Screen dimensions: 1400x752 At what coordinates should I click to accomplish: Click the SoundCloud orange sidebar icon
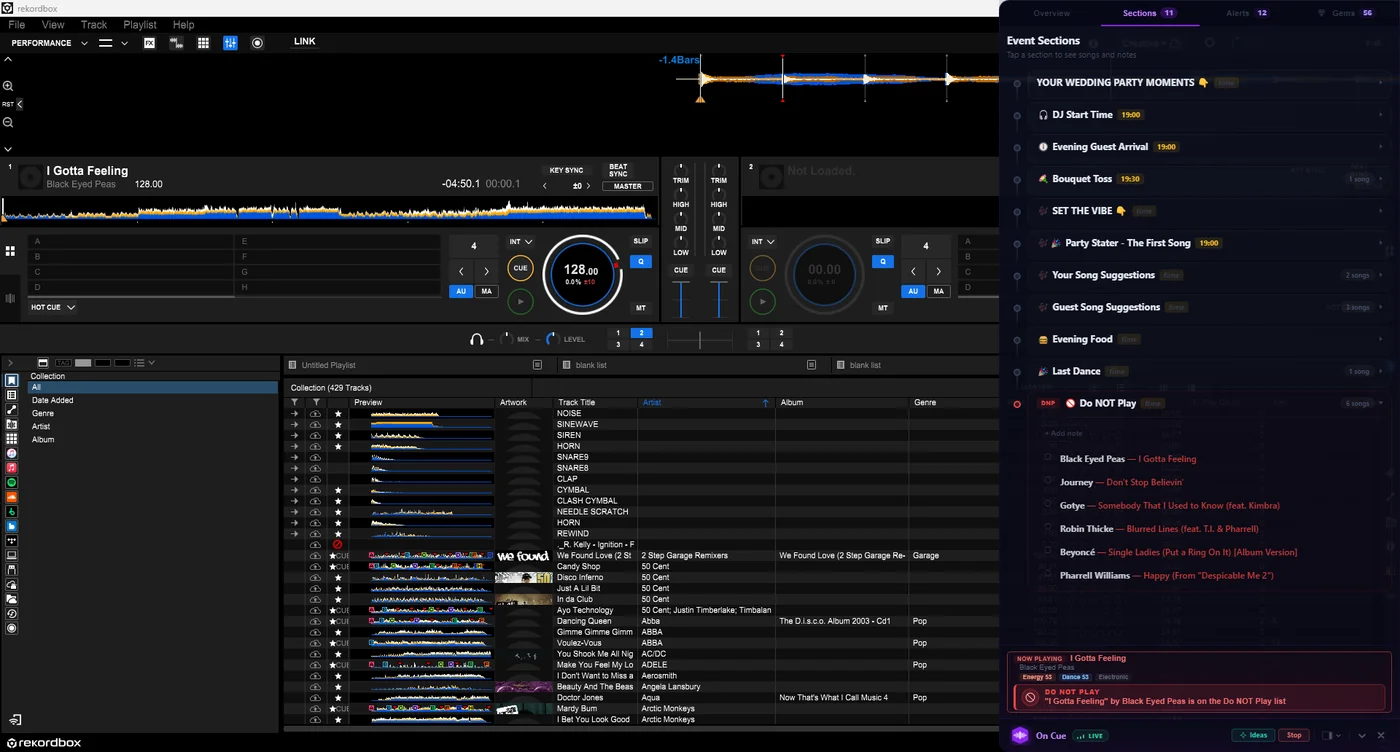click(12, 497)
